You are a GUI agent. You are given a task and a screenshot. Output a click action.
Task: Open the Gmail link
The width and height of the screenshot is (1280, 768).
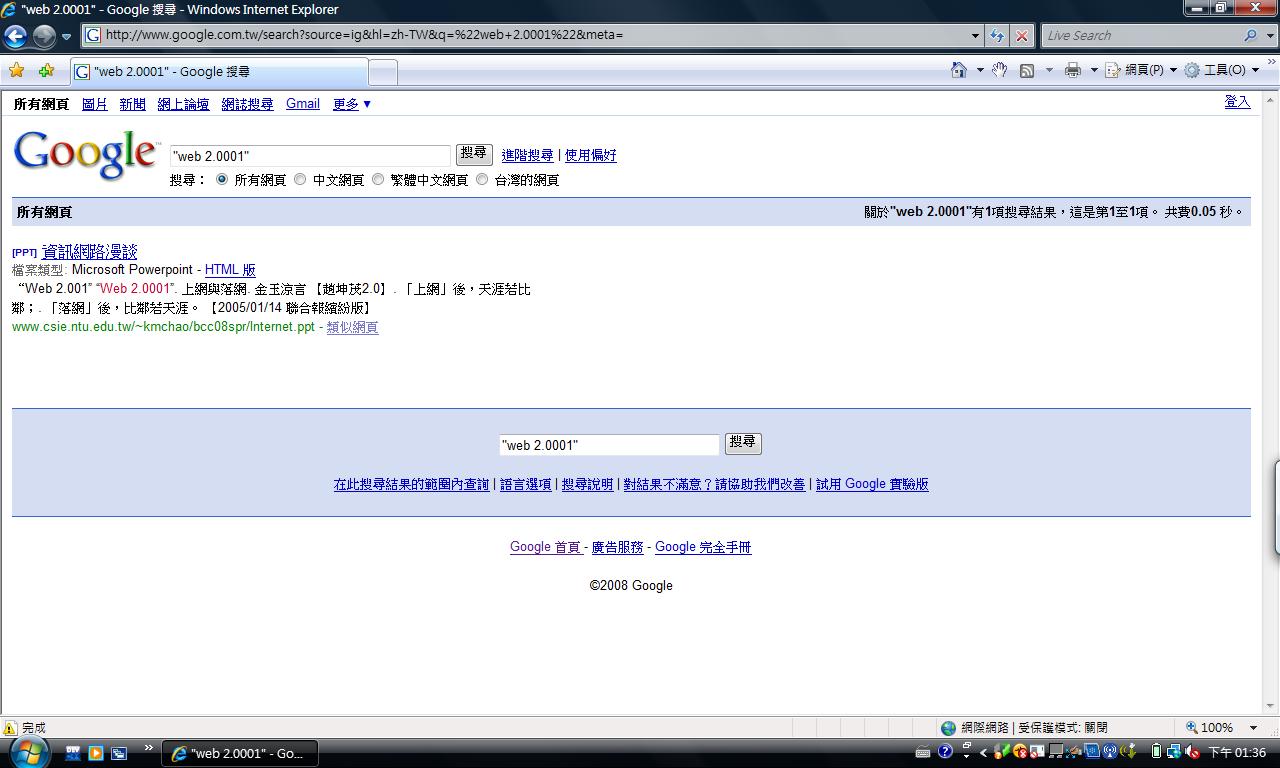303,104
